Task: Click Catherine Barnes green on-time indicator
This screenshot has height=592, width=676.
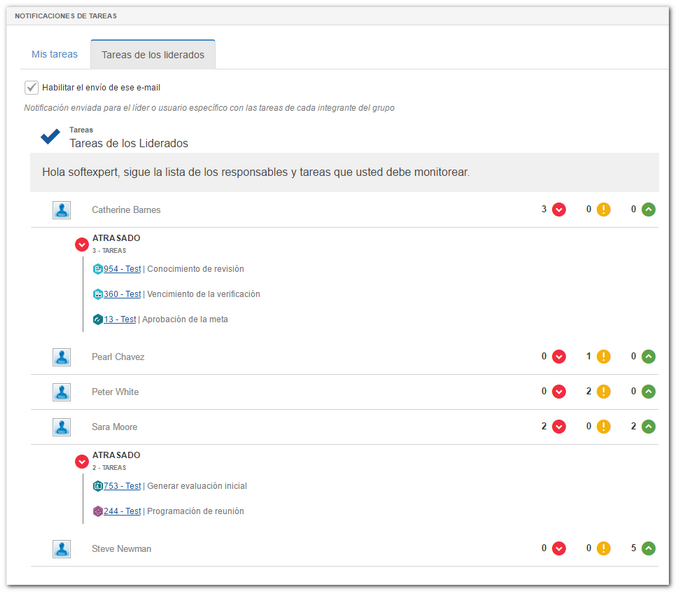Action: (648, 210)
